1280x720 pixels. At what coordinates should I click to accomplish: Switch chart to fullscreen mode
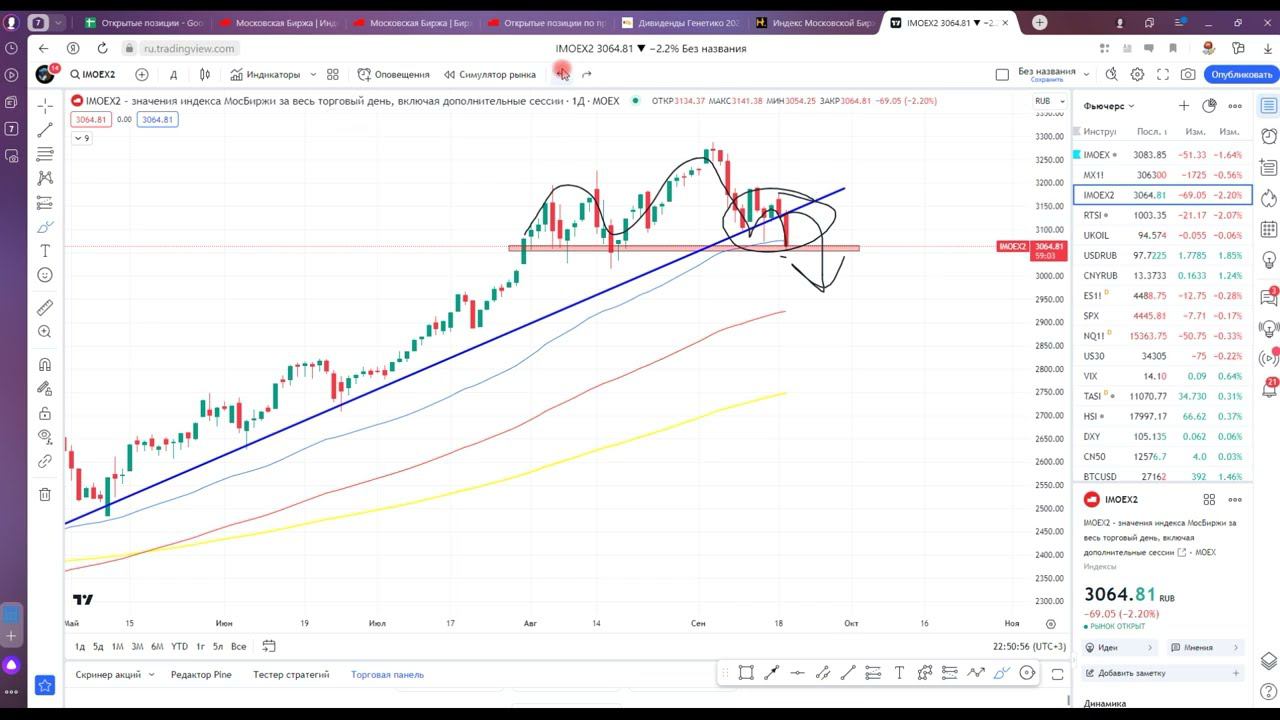click(1163, 74)
